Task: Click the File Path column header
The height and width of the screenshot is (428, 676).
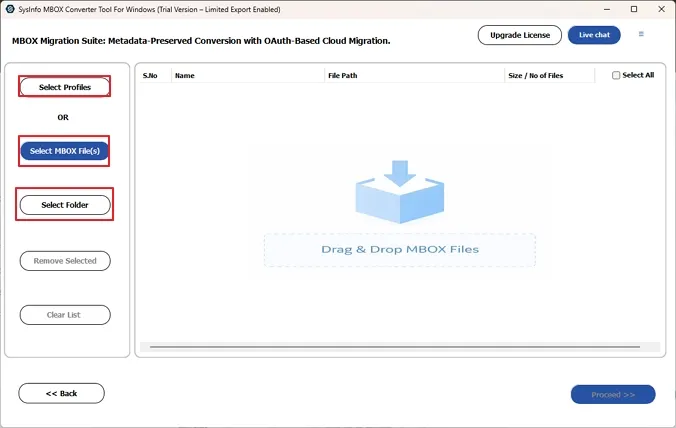Action: pyautogui.click(x=343, y=75)
